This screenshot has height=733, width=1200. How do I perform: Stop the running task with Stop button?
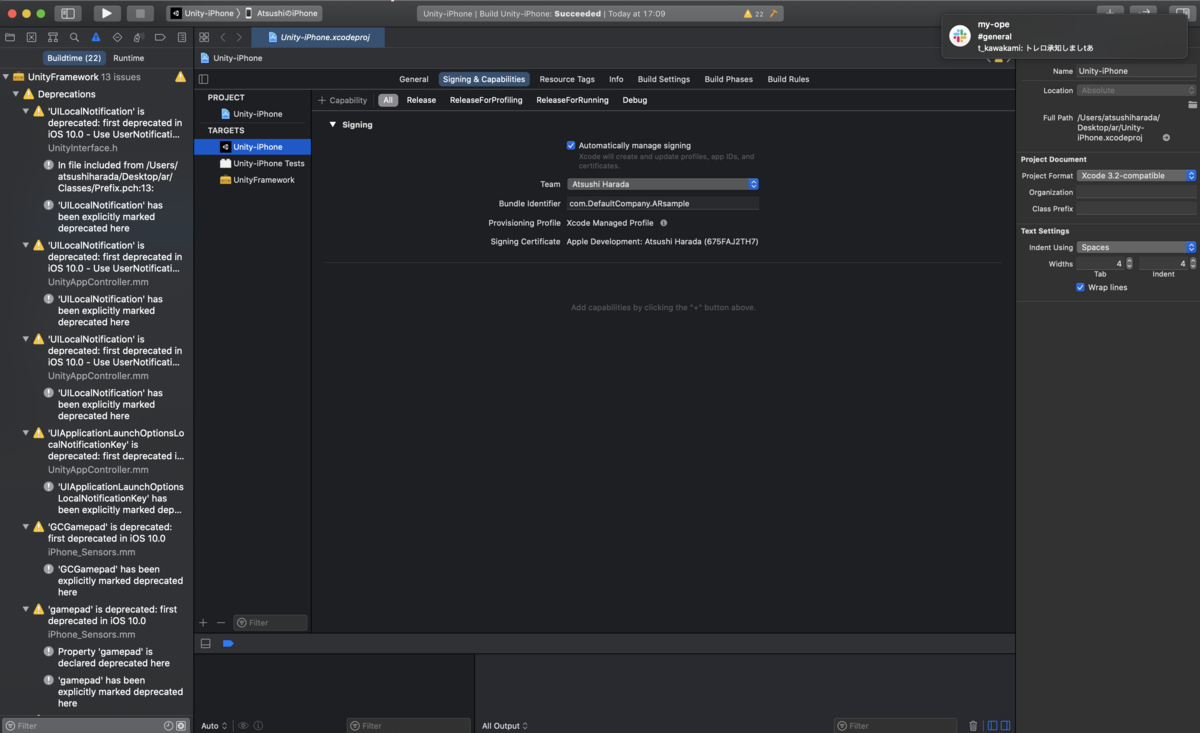point(140,14)
